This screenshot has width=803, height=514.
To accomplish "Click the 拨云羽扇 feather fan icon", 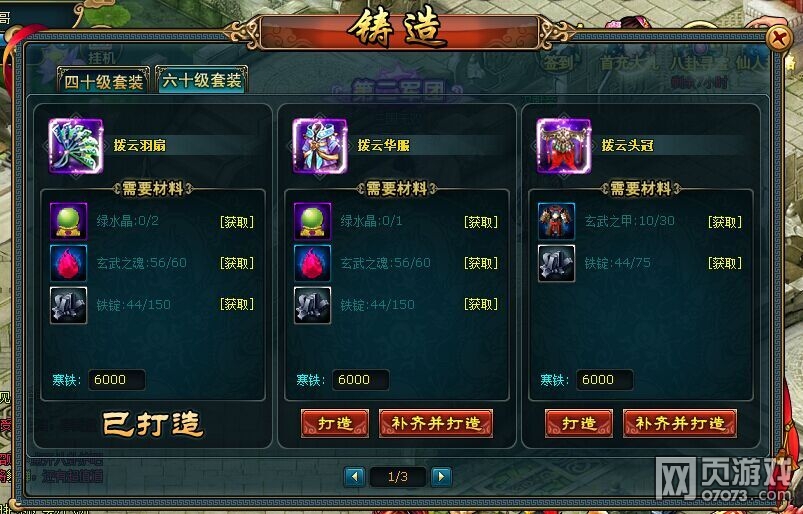I will pyautogui.click(x=76, y=146).
